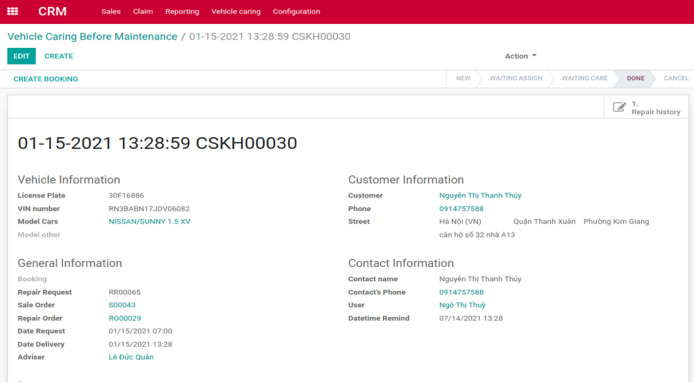Expand the Action dropdown
Viewport: 694px width, 382px height.
pyautogui.click(x=520, y=56)
